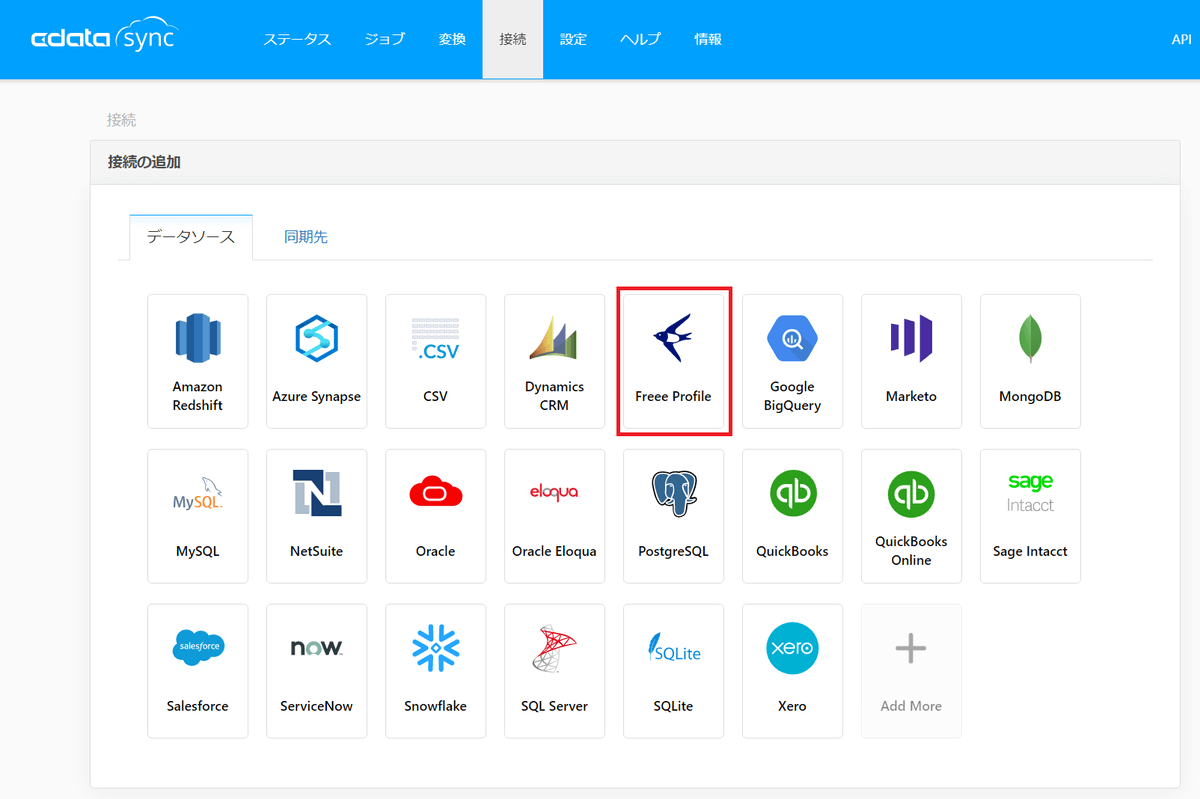The image size is (1200, 799).
Task: Choose the SQL Server data source icon
Action: click(x=554, y=670)
